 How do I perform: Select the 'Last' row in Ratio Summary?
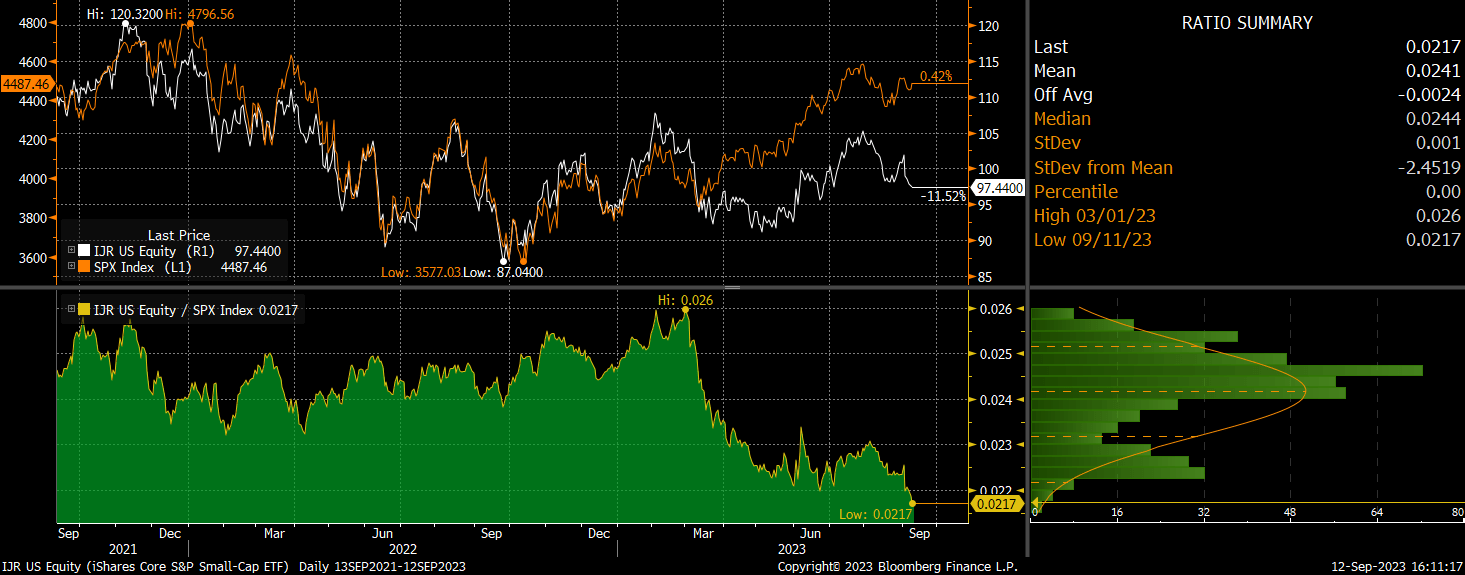[x=1247, y=46]
